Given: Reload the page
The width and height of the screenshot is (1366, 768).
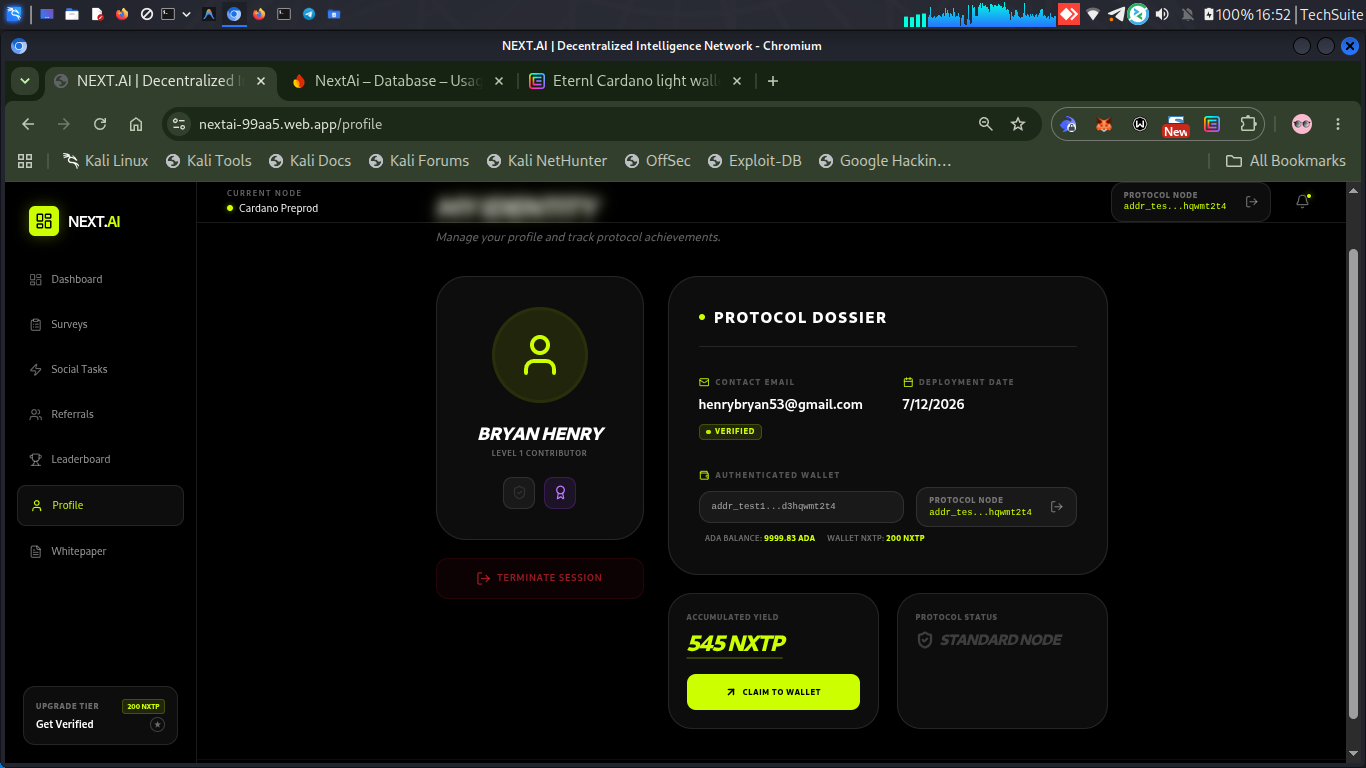Looking at the screenshot, I should point(100,124).
